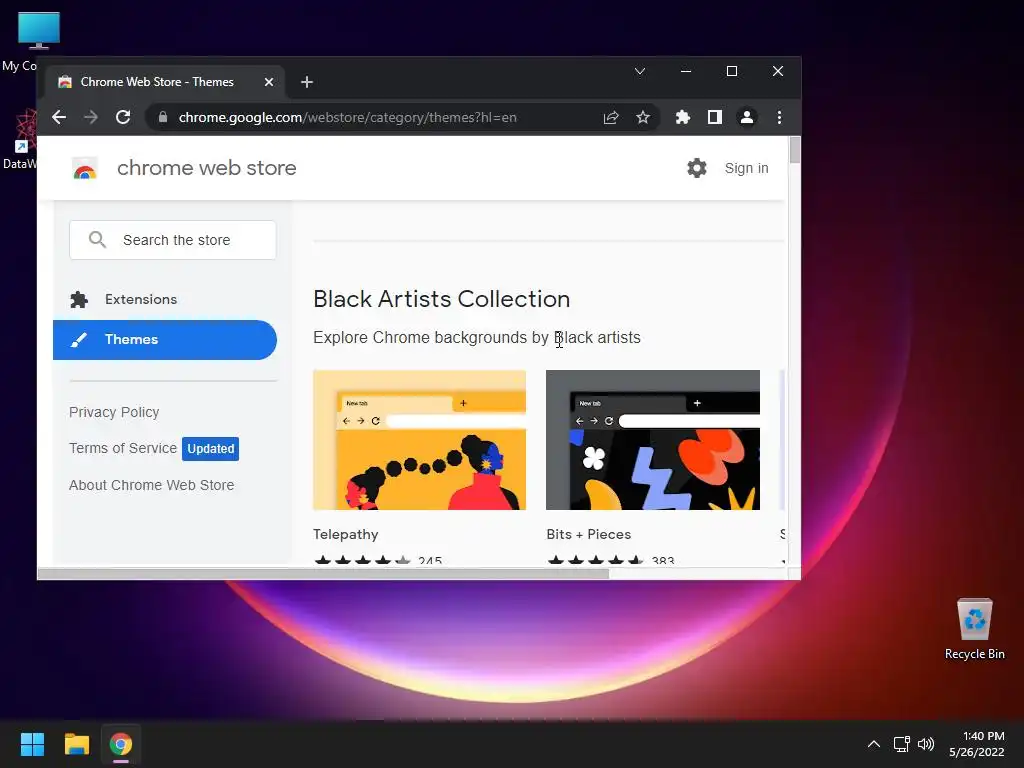The width and height of the screenshot is (1024, 768).
Task: Click the Chrome taskbar icon
Action: click(x=121, y=744)
